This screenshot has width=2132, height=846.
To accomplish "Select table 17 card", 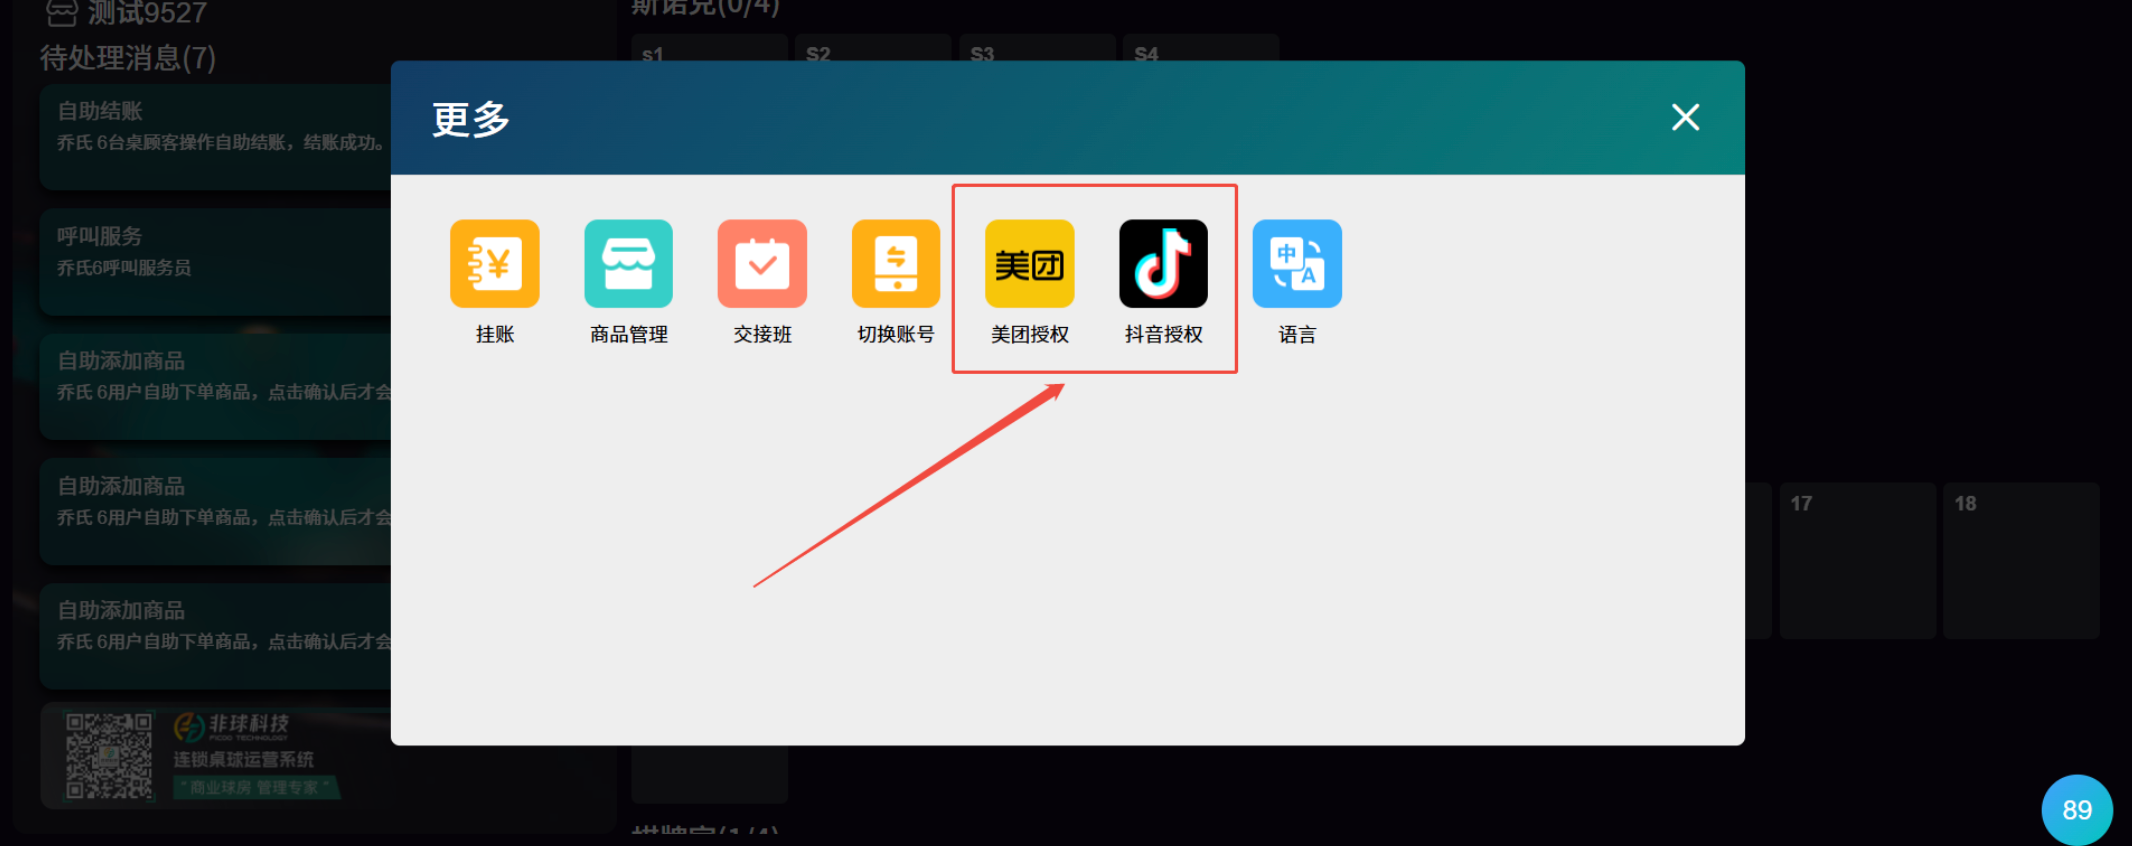I will (1857, 560).
